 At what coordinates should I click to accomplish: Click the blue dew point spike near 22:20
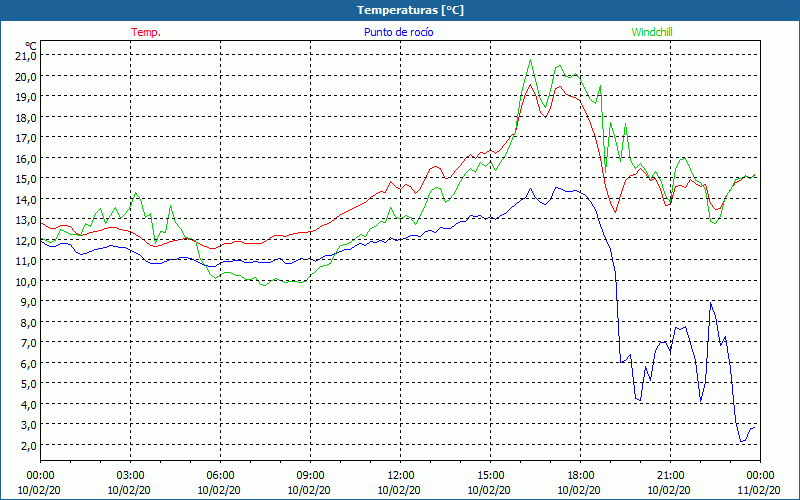(710, 303)
